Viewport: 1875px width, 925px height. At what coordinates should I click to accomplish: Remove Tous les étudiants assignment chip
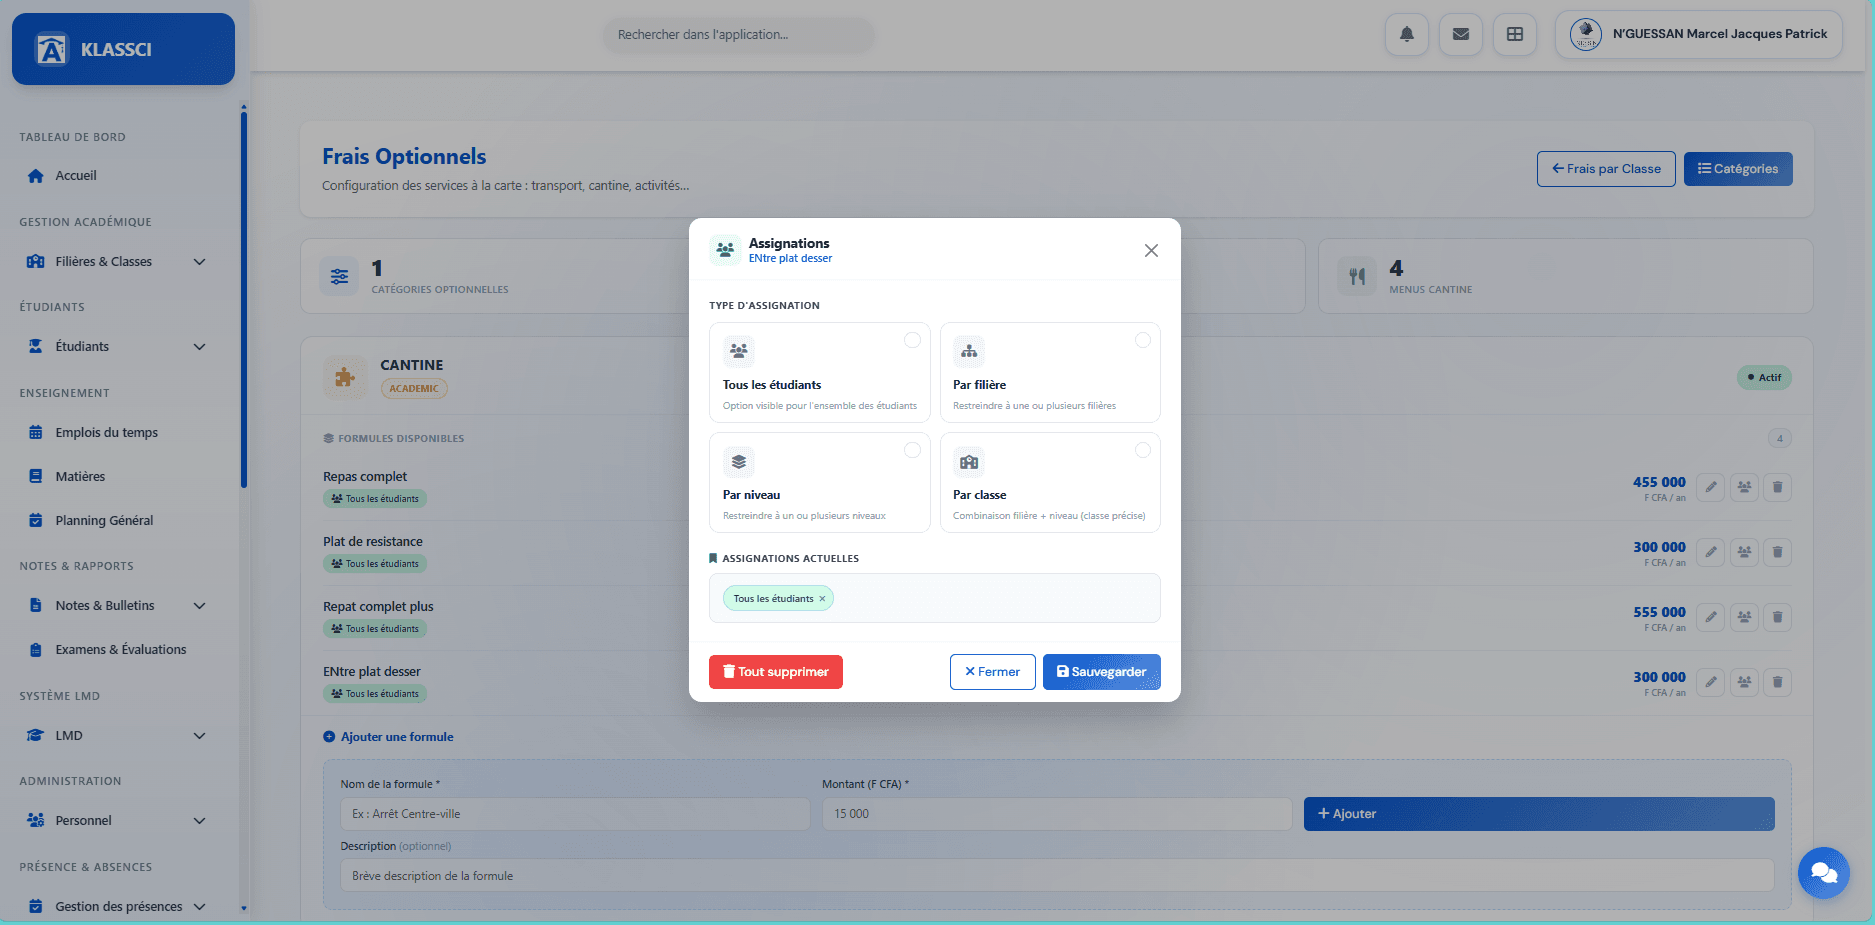[x=822, y=598]
